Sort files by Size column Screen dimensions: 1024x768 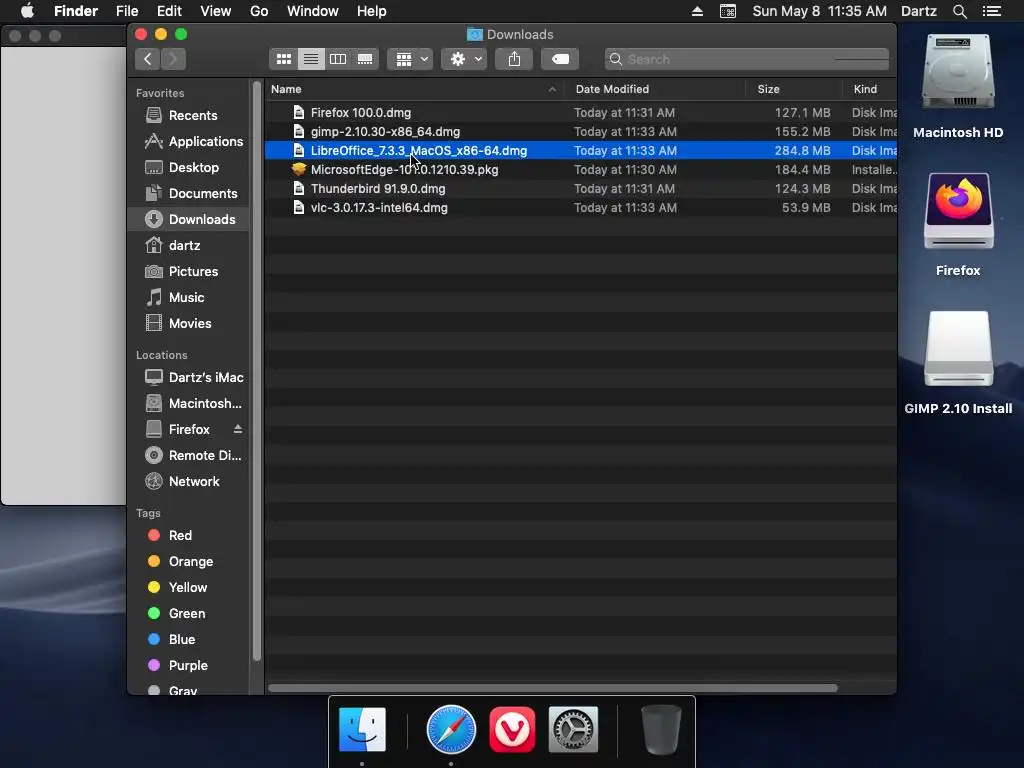(768, 89)
